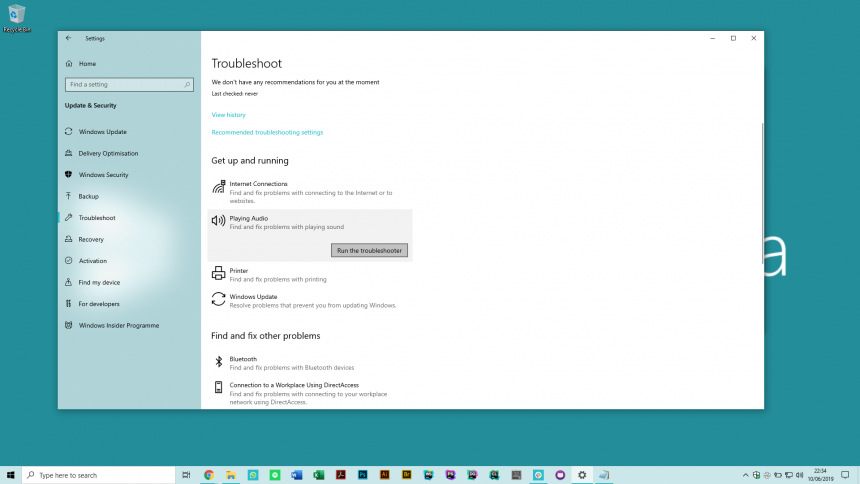Viewport: 860px width, 484px height.
Task: Click the Internet Connections antenna icon
Action: tap(218, 187)
